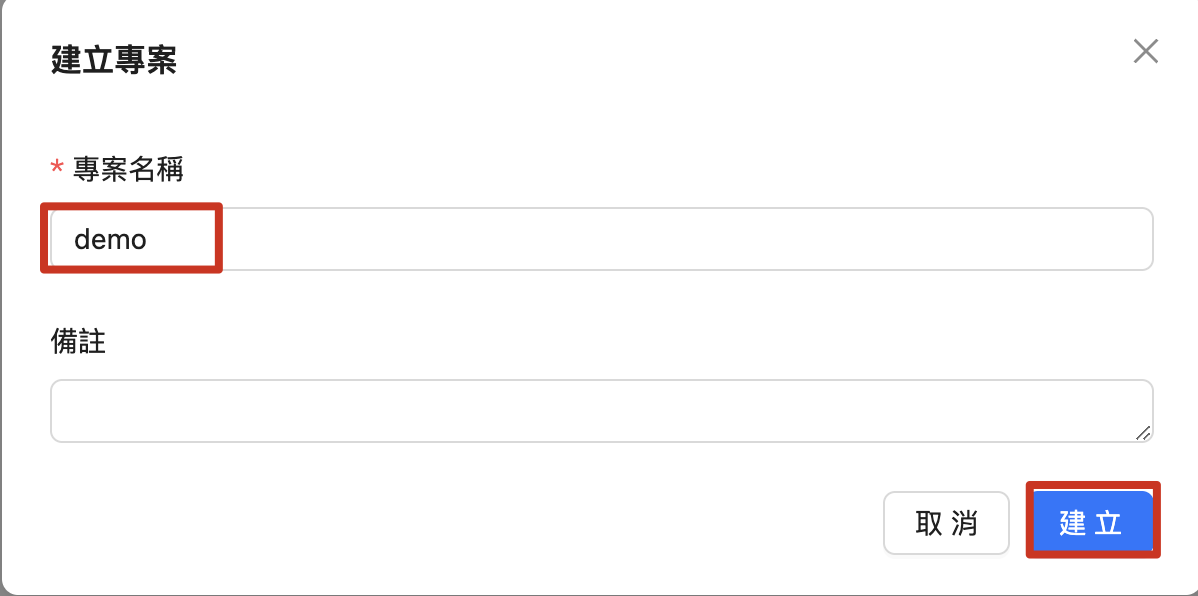Click the empty area right of demo in name field
The width and height of the screenshot is (1198, 596).
[680, 239]
